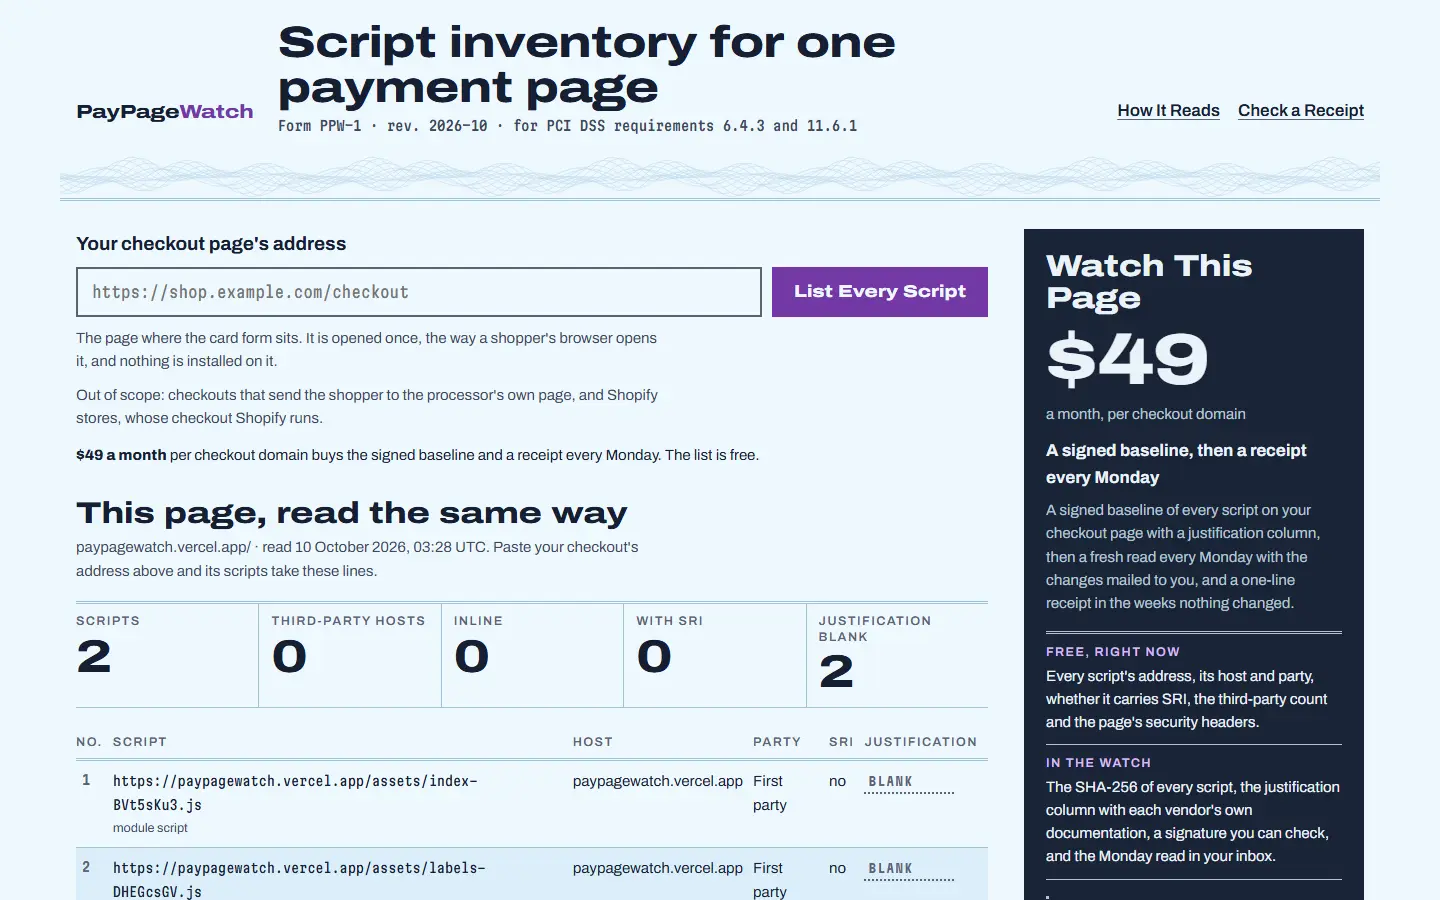Click the bold "$49 a month" text below the form

tap(121, 455)
